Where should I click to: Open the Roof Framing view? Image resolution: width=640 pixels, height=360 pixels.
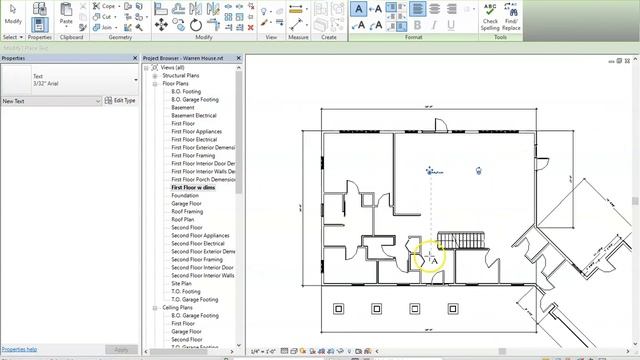(187, 211)
